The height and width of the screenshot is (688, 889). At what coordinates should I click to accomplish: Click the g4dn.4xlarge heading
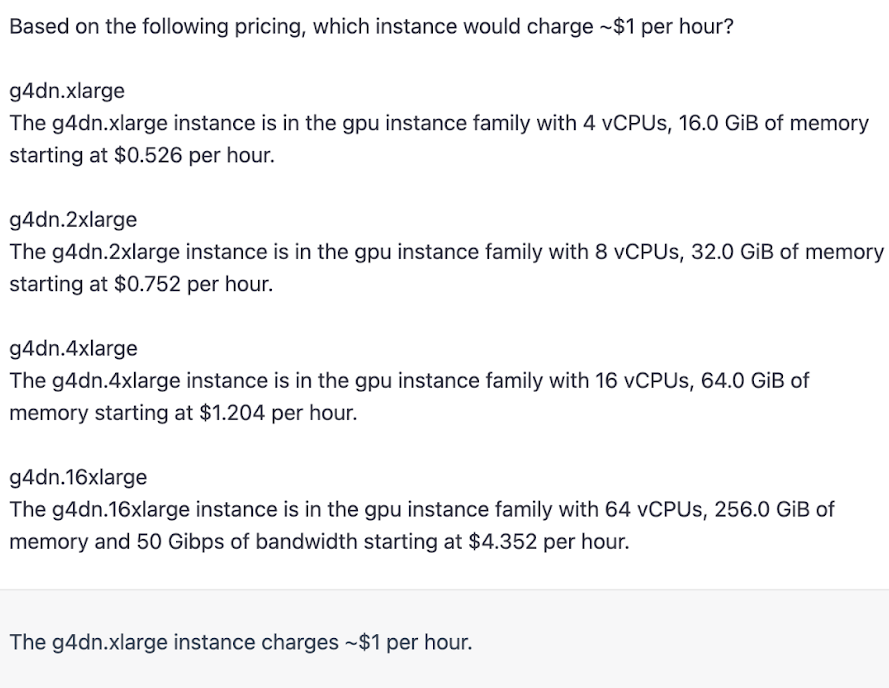click(73, 348)
